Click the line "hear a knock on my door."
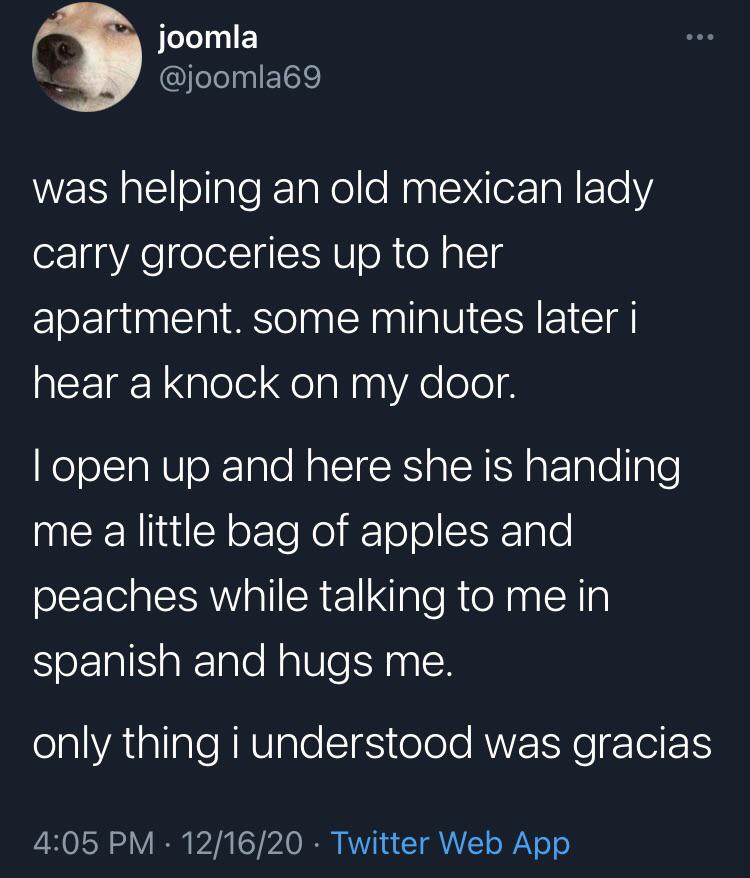Screen dimensions: 750x878 coord(273,384)
